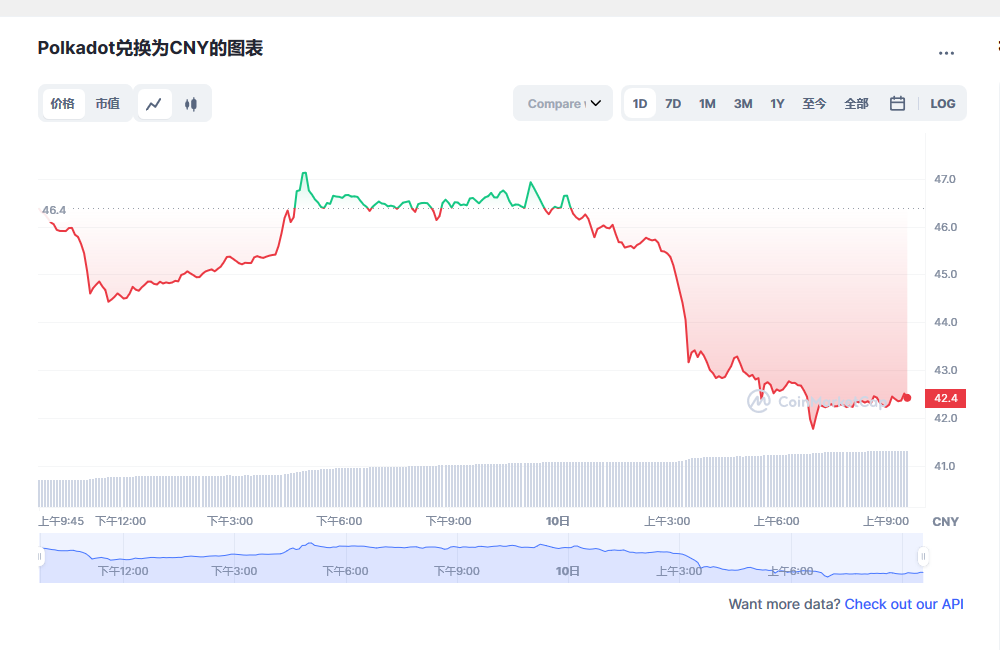1000x650 pixels.
Task: Select the 1D time range
Action: click(640, 103)
